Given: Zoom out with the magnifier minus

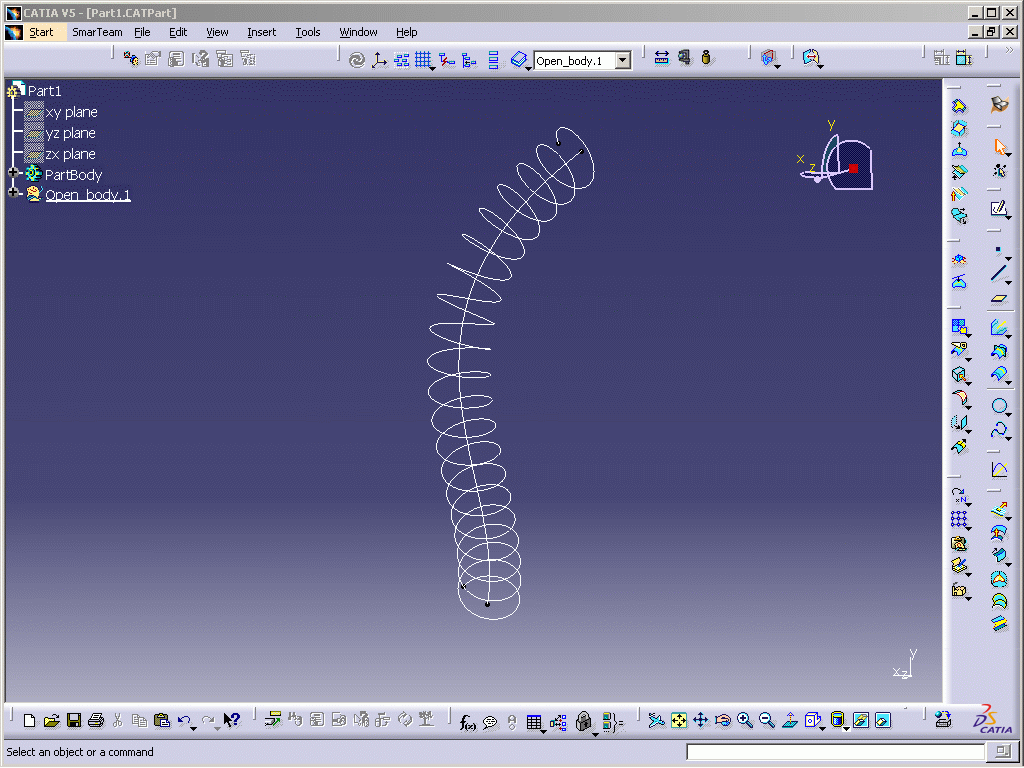Looking at the screenshot, I should (767, 720).
